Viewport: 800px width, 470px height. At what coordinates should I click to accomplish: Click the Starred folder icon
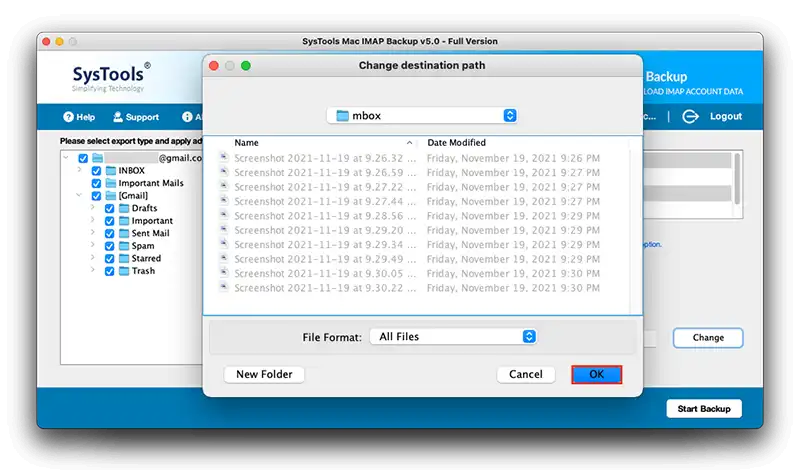[x=124, y=258]
